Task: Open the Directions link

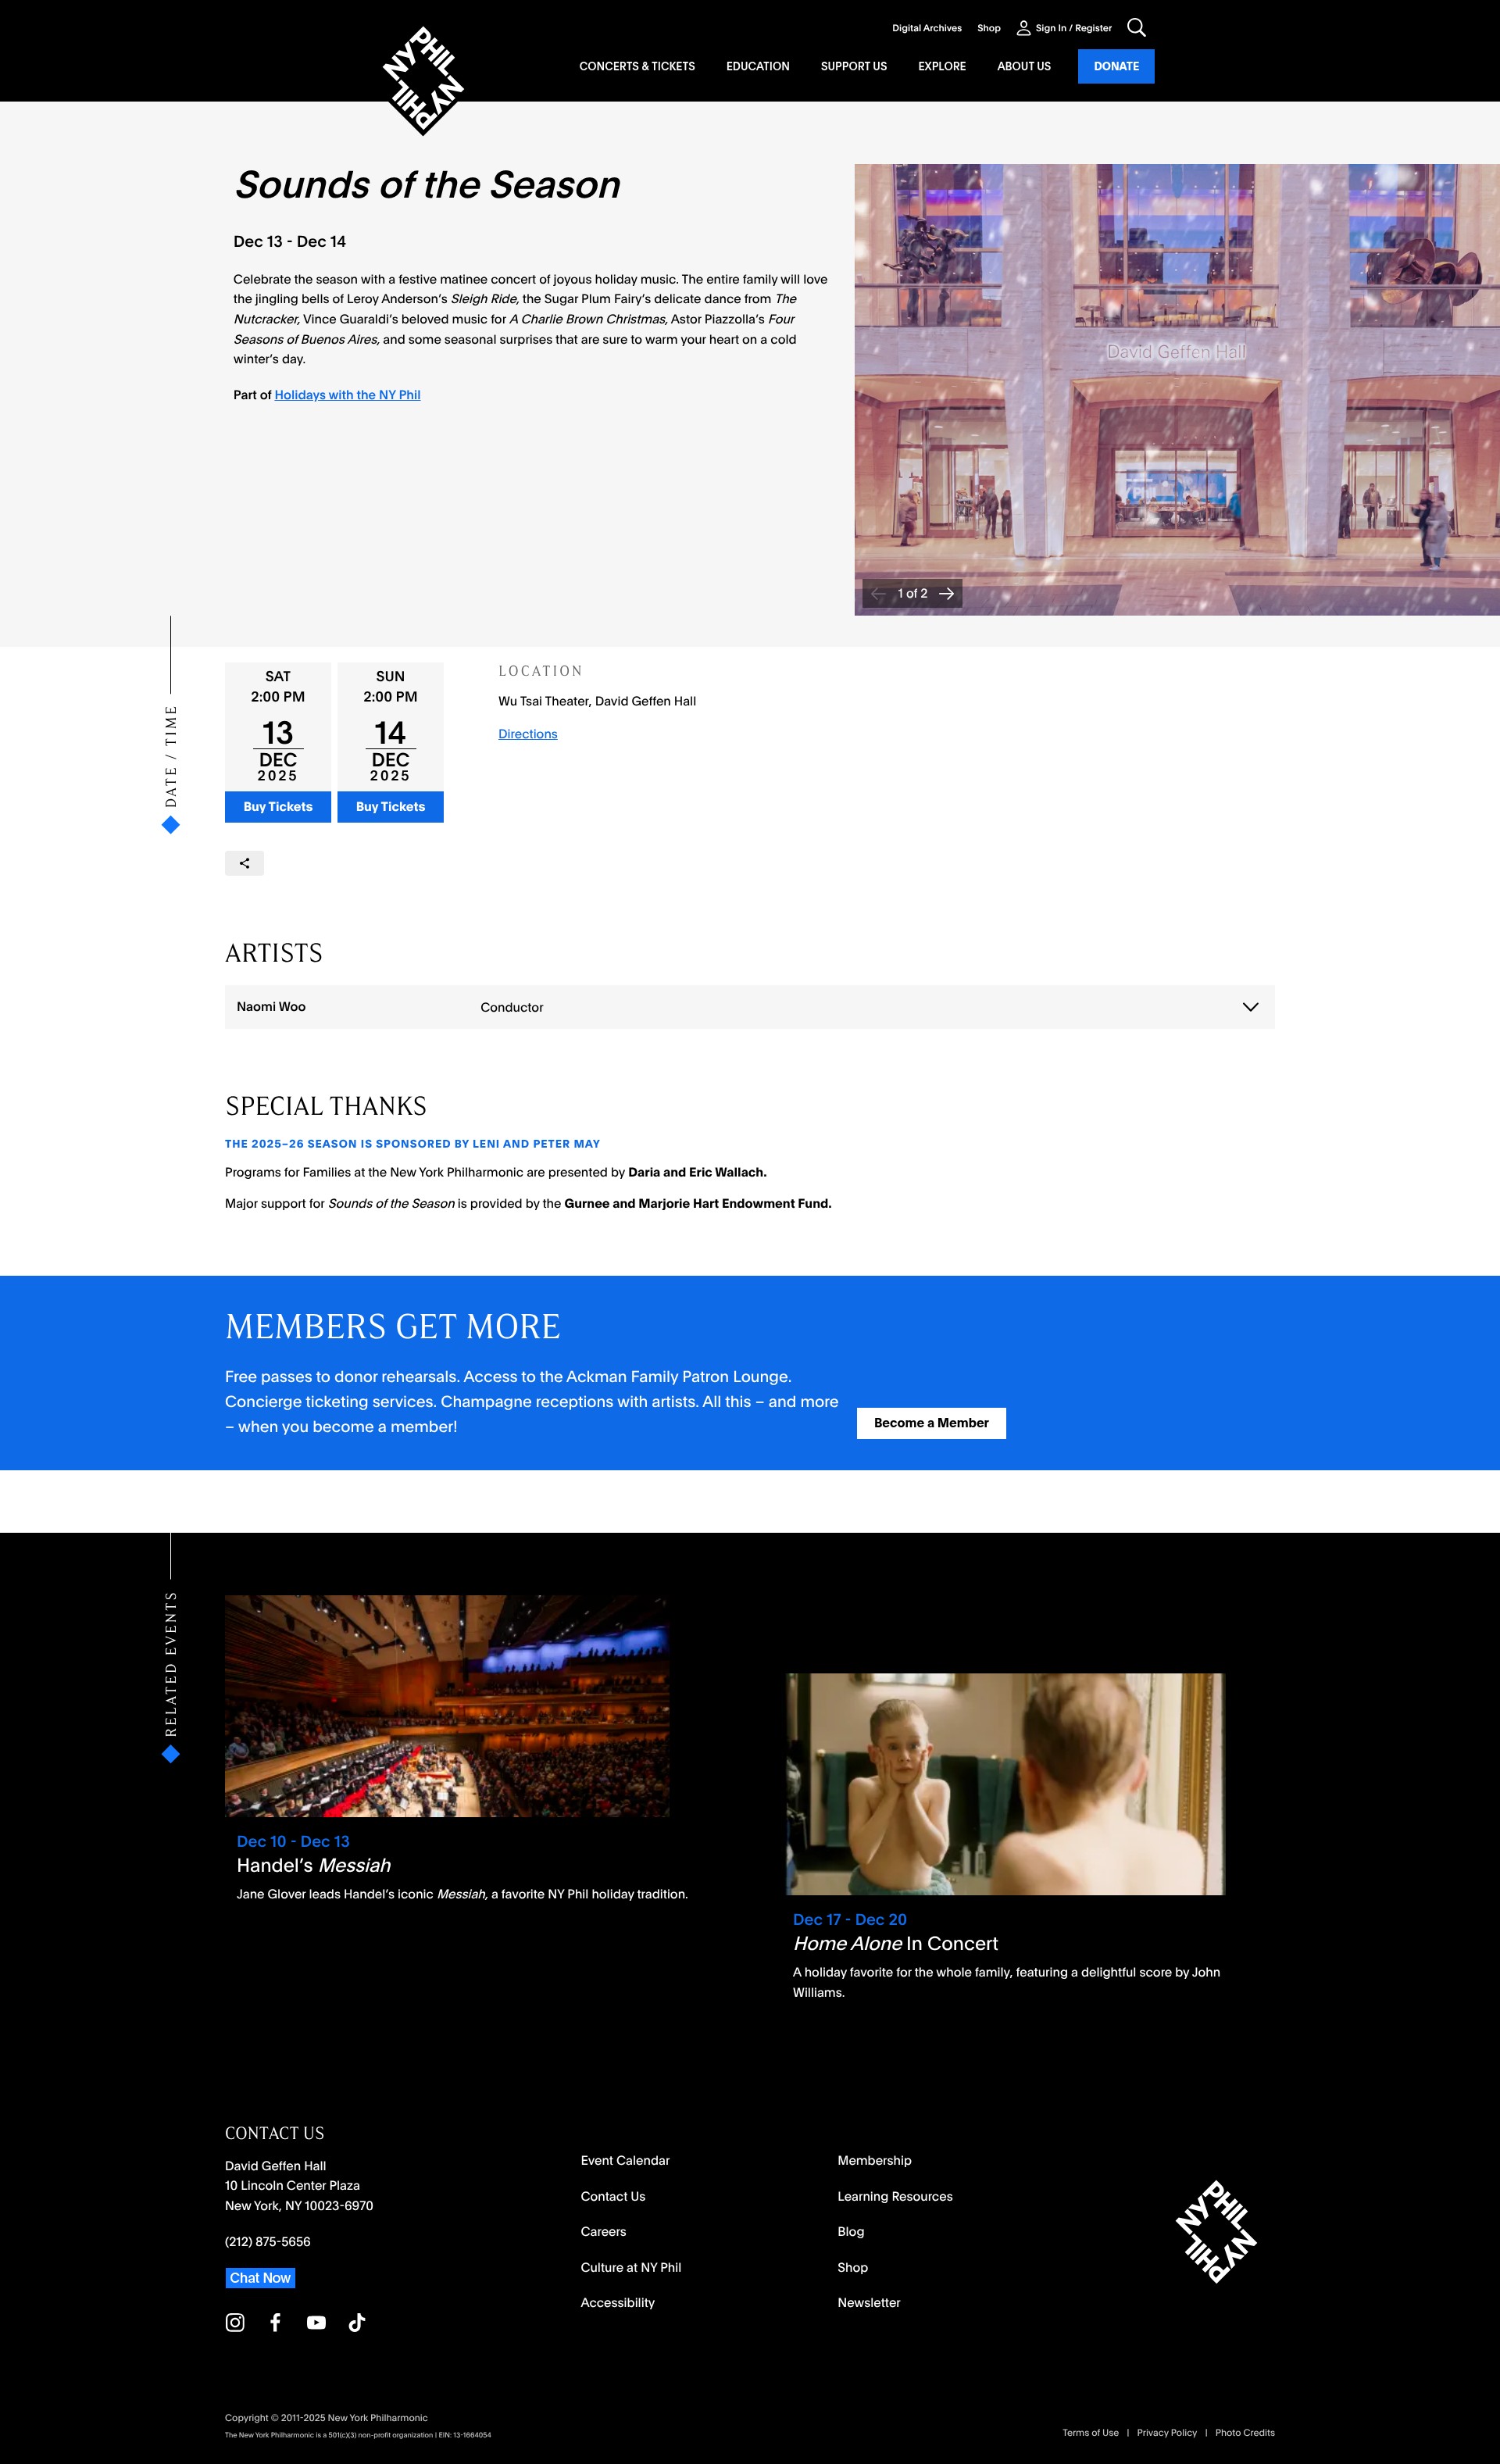Action: pos(528,734)
